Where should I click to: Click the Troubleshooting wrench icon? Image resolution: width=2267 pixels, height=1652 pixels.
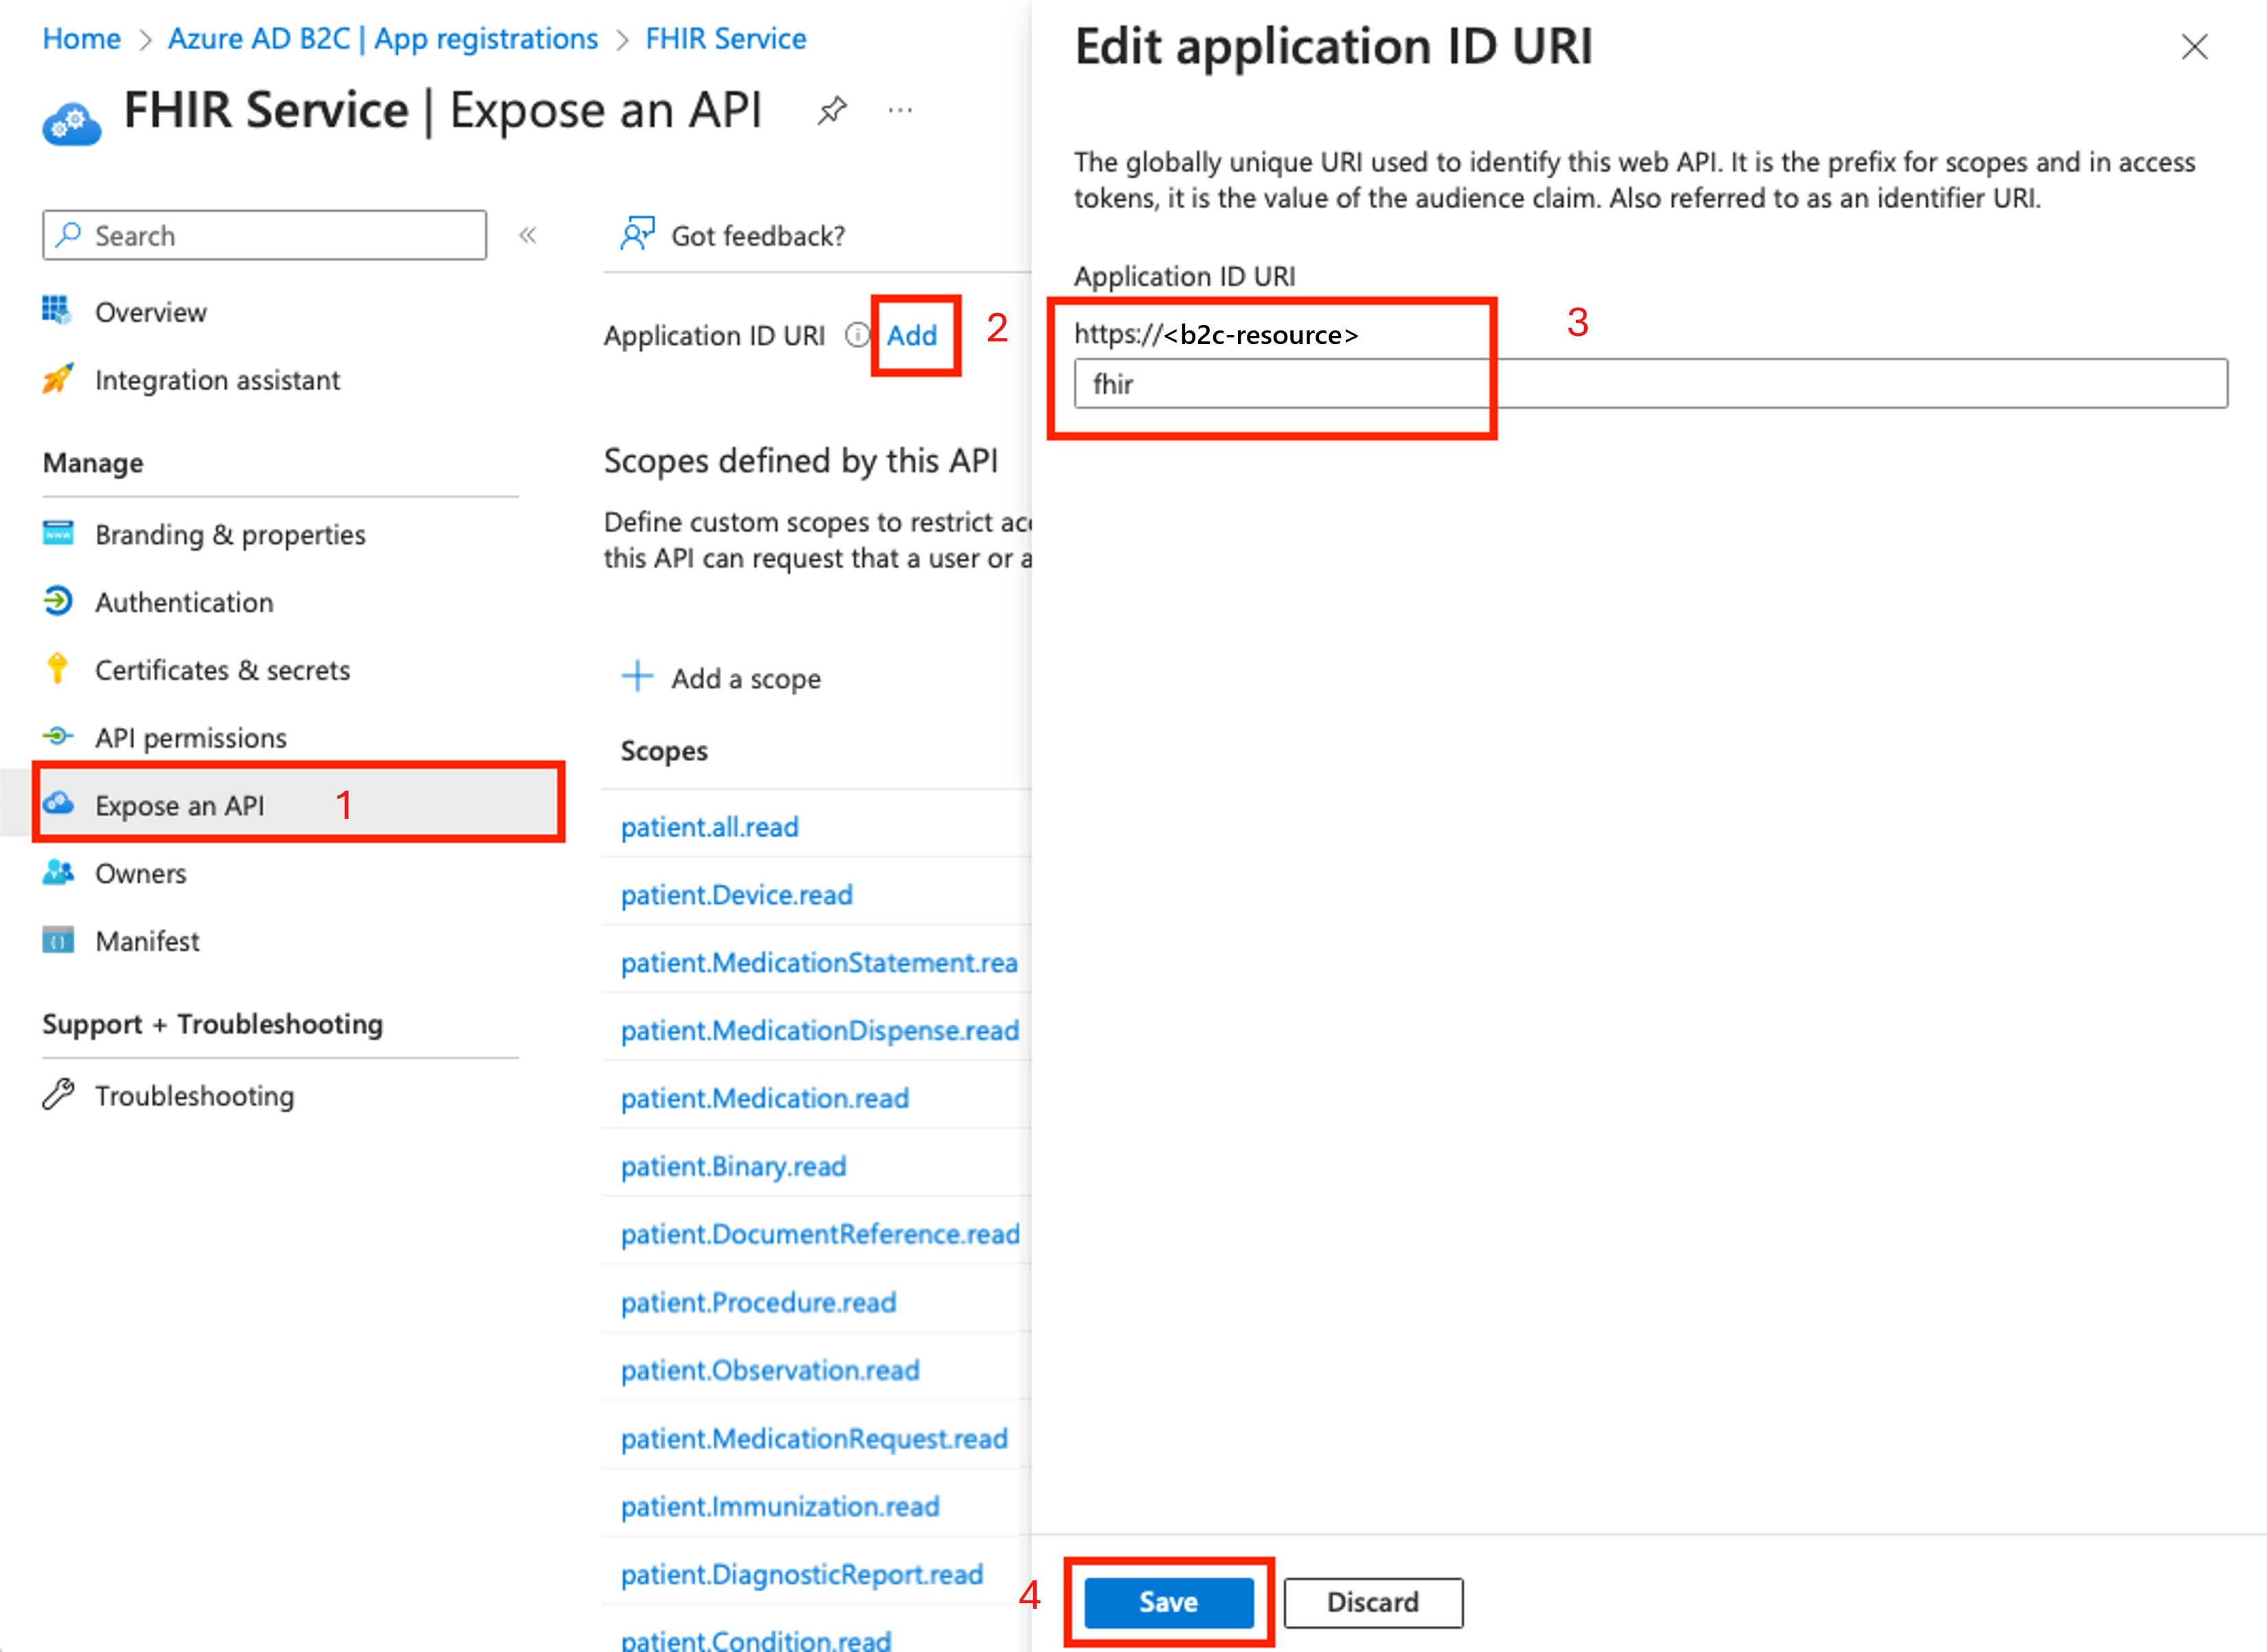tap(58, 1095)
